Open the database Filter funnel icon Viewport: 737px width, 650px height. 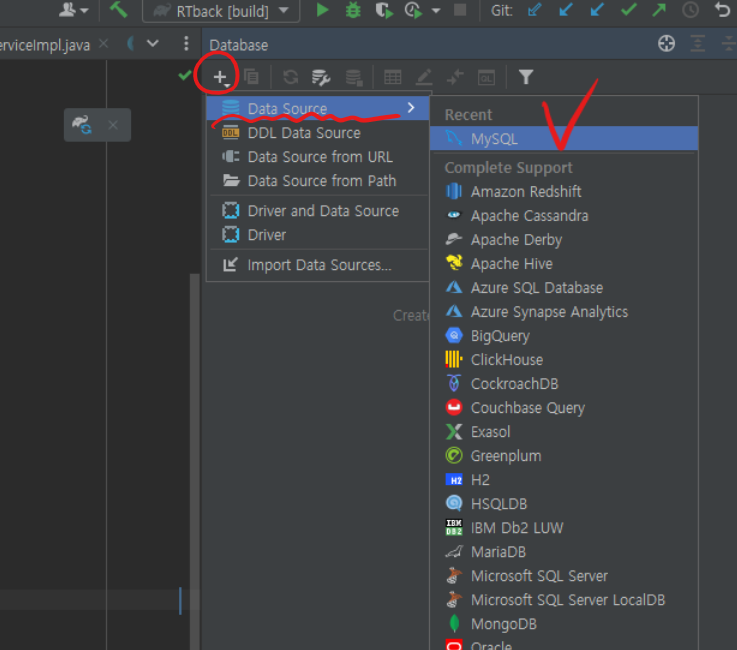525,77
